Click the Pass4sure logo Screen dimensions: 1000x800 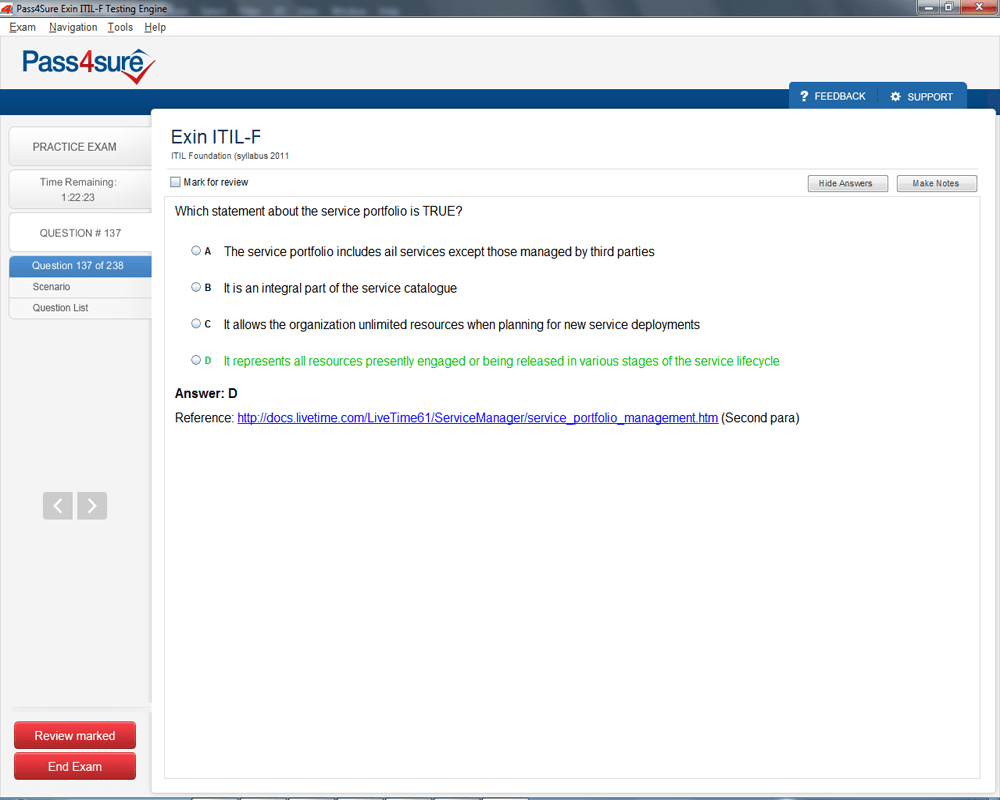tap(89, 66)
